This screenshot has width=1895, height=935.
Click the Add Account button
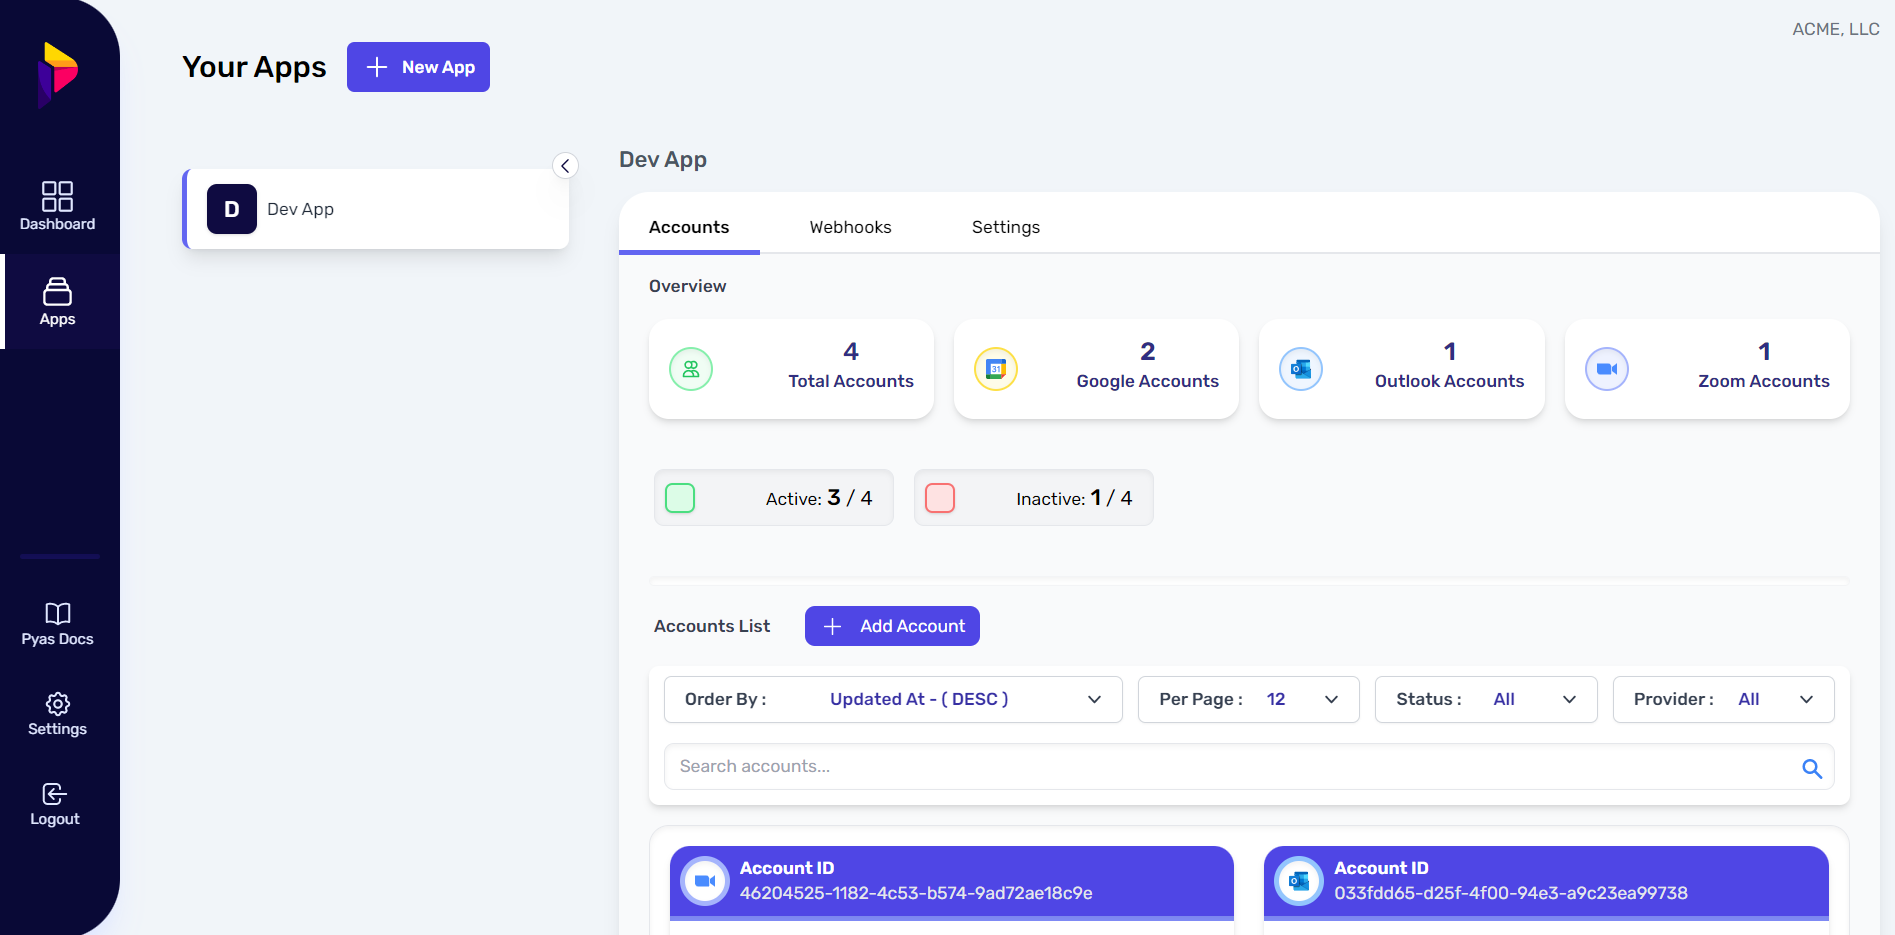(892, 626)
